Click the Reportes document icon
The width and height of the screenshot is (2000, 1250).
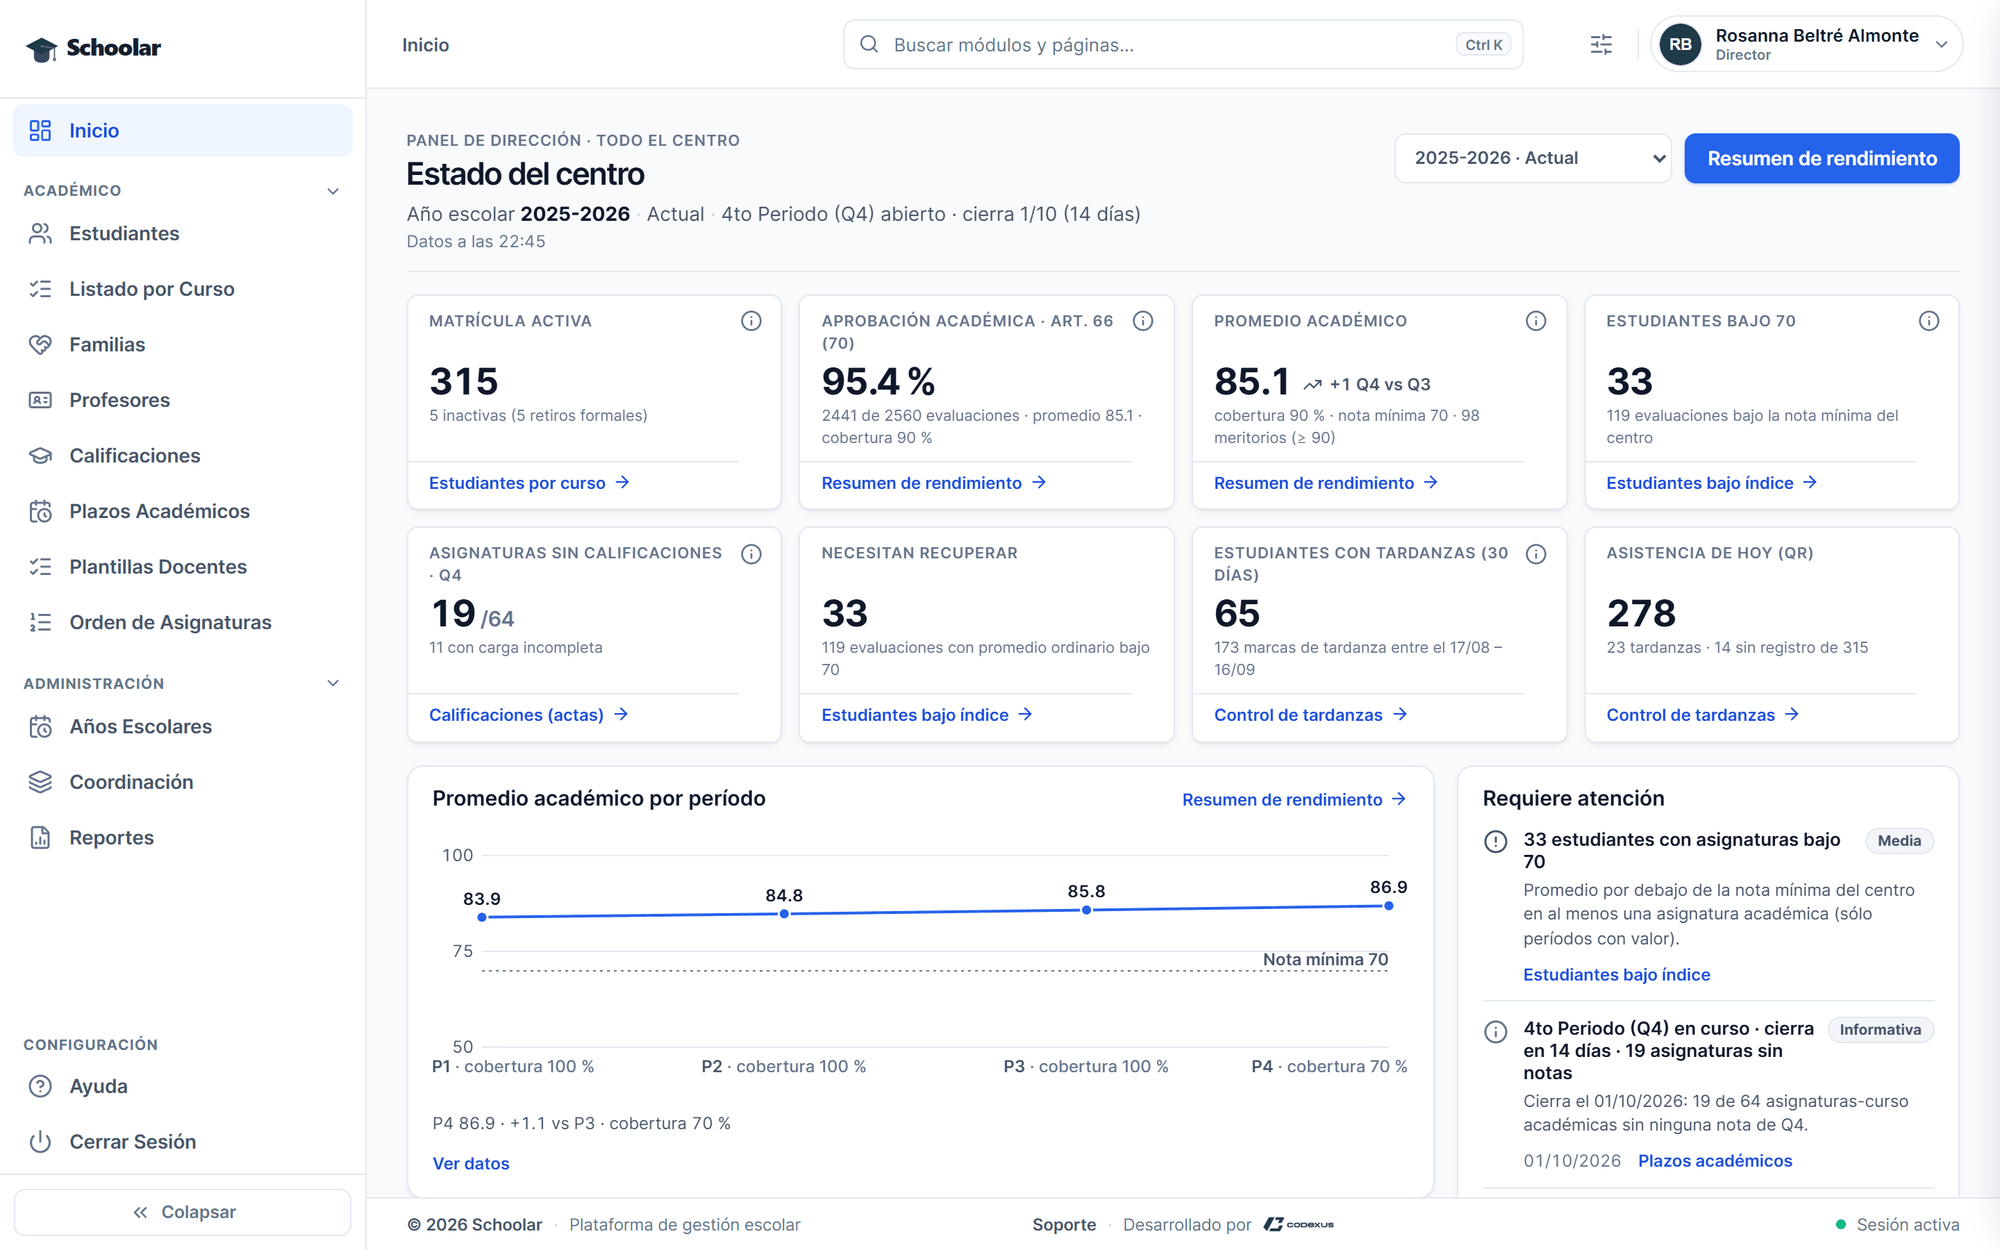tap(40, 838)
